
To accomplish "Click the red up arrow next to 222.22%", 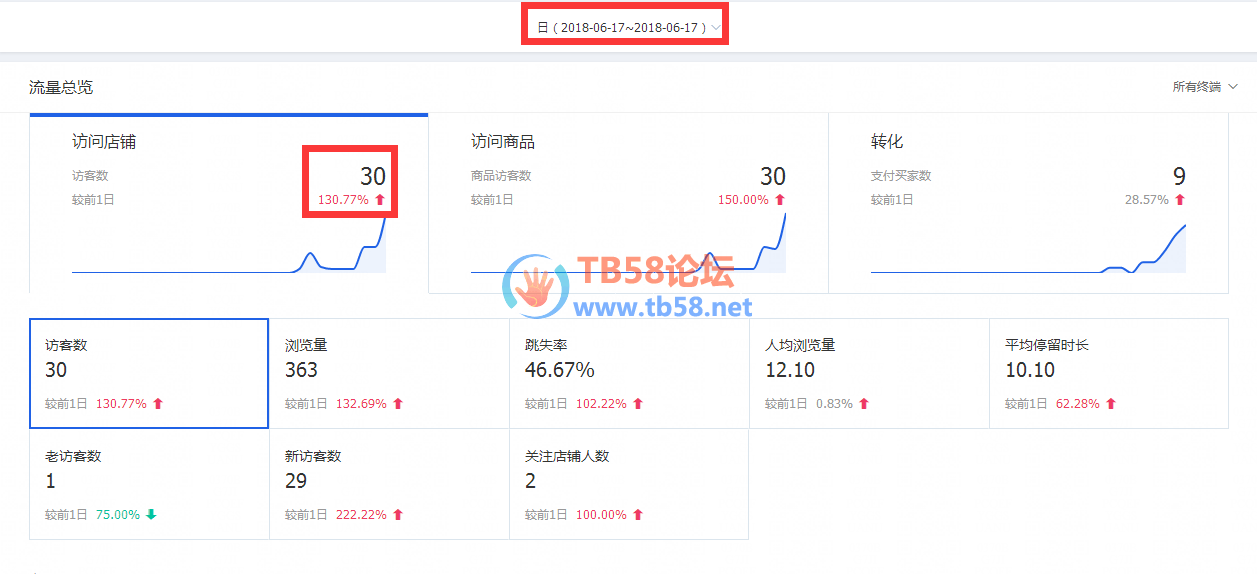I will [398, 515].
